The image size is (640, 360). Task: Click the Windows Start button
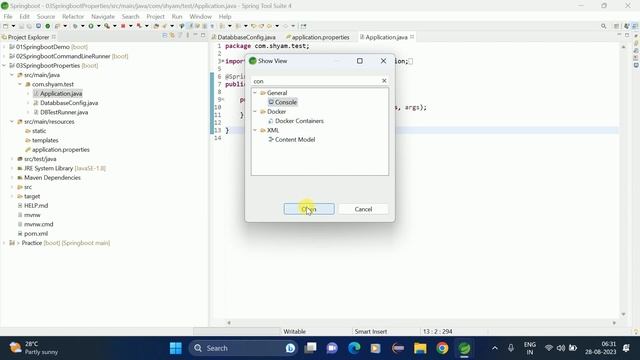176,348
